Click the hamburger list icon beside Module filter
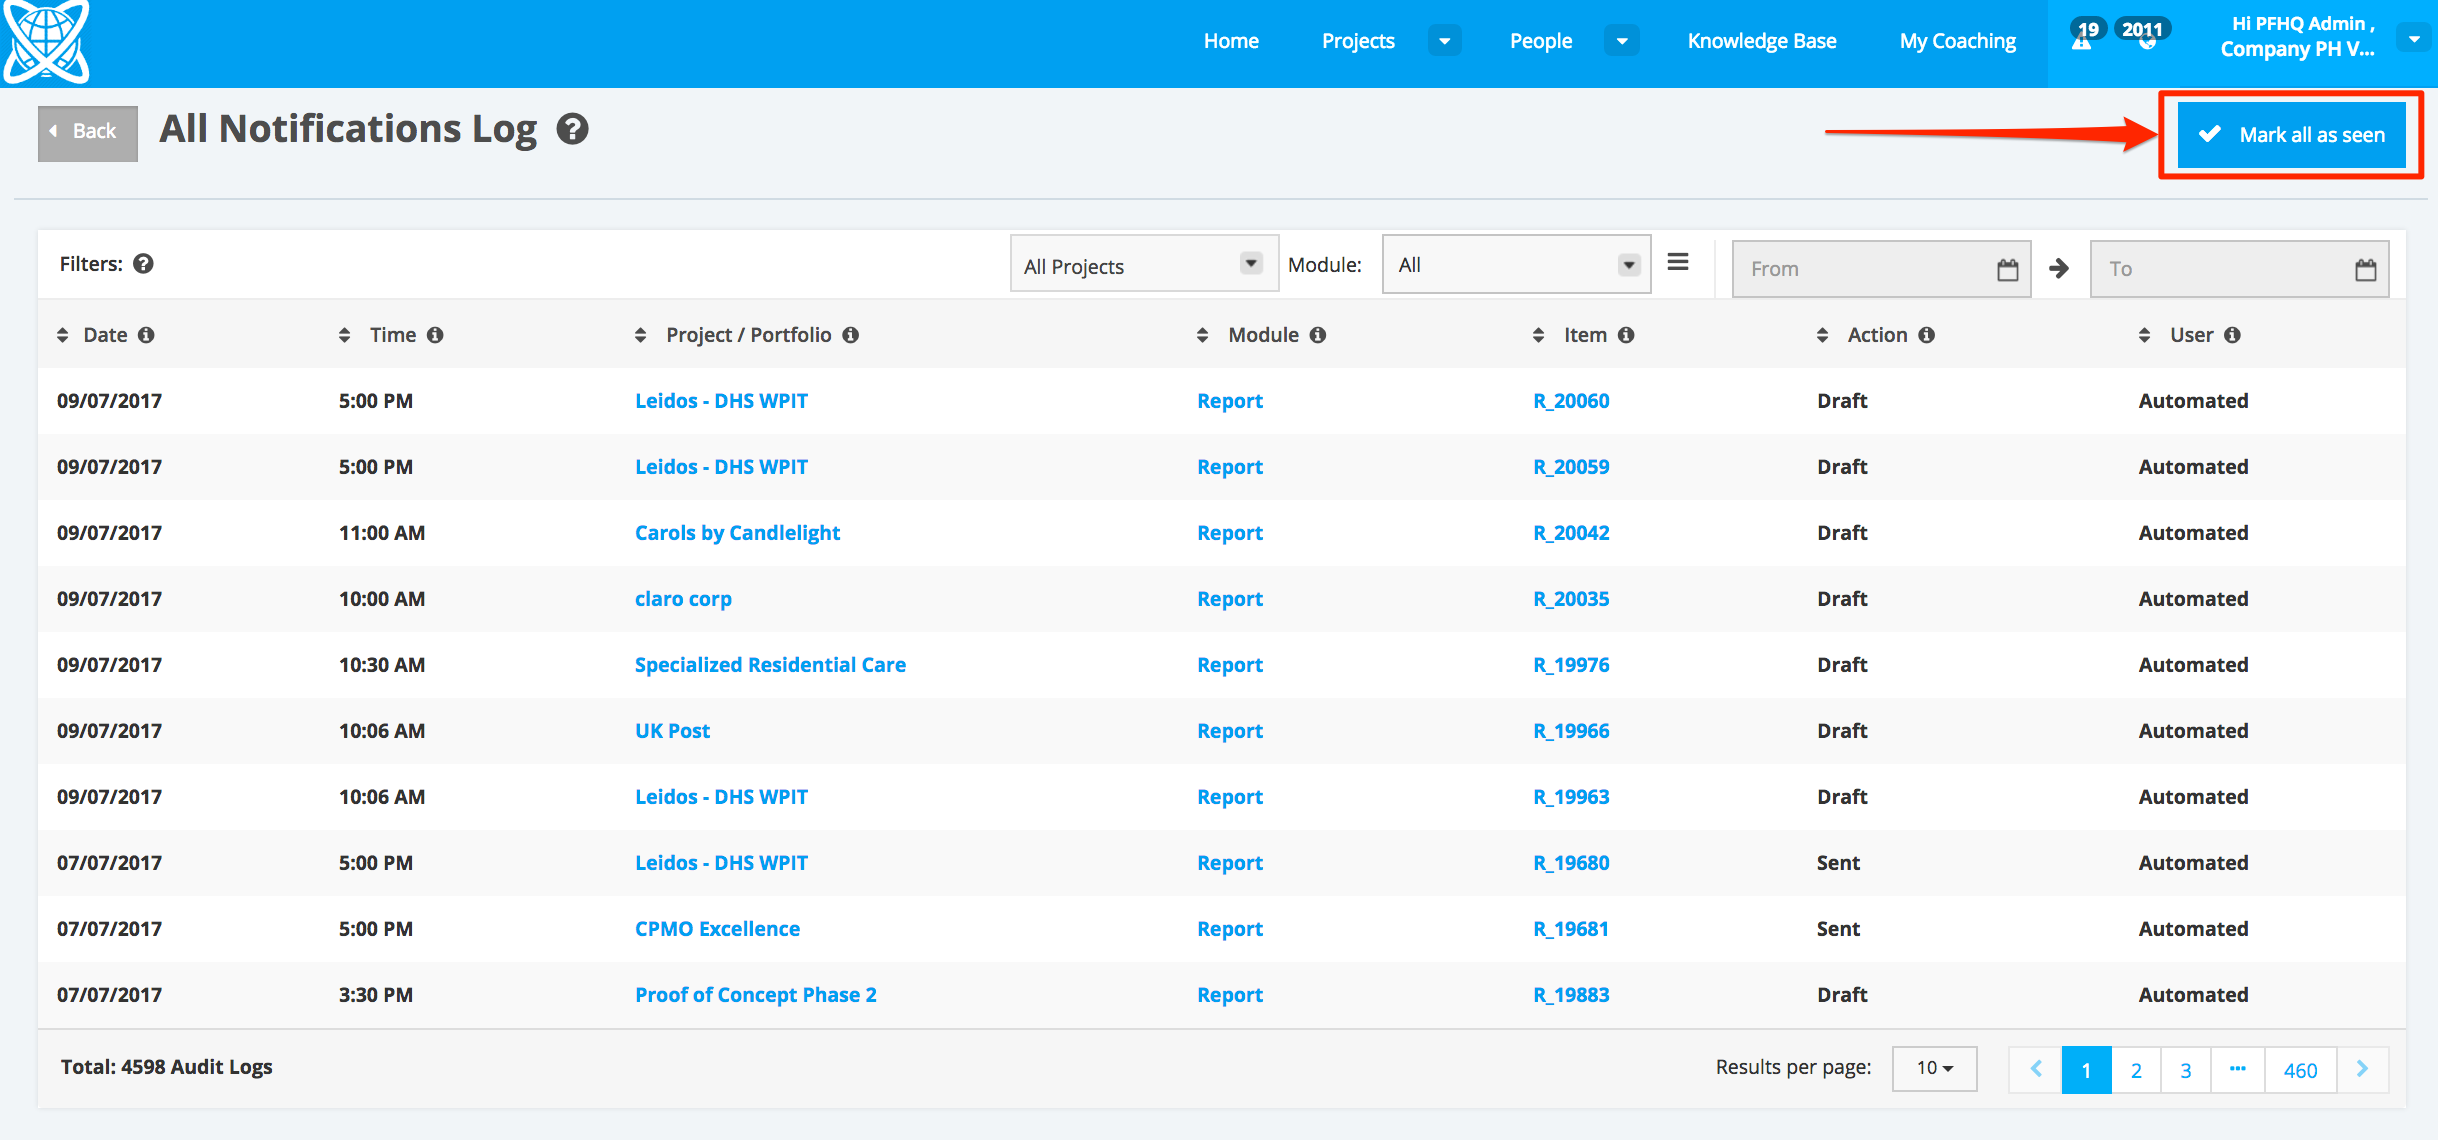 1678,262
